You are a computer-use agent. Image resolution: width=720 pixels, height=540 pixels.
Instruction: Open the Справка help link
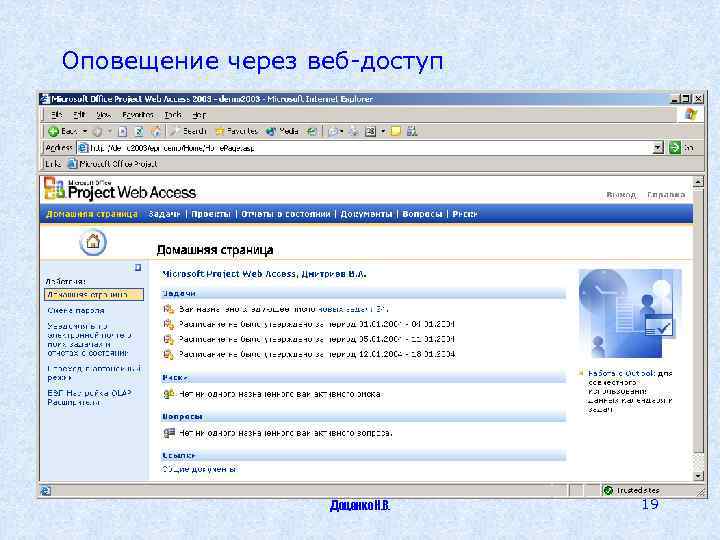coord(666,195)
